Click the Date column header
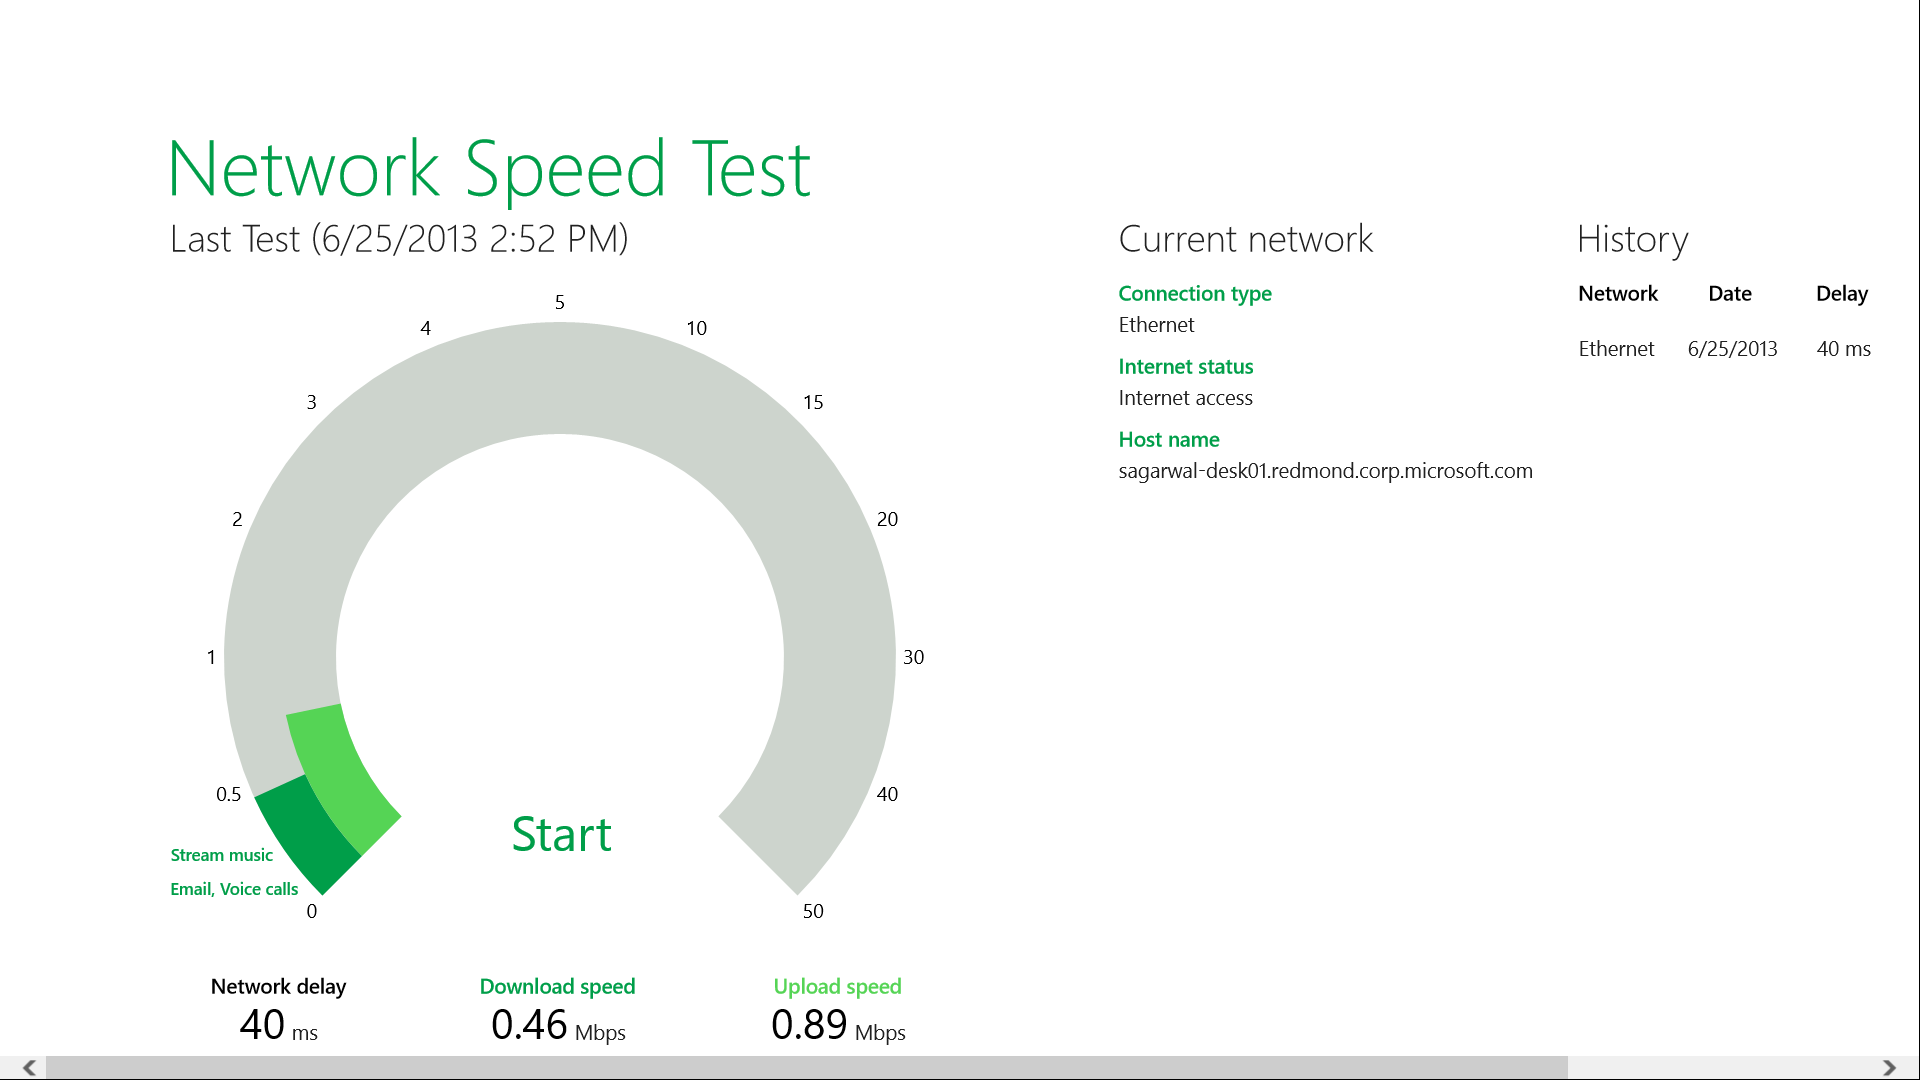 pos(1729,293)
